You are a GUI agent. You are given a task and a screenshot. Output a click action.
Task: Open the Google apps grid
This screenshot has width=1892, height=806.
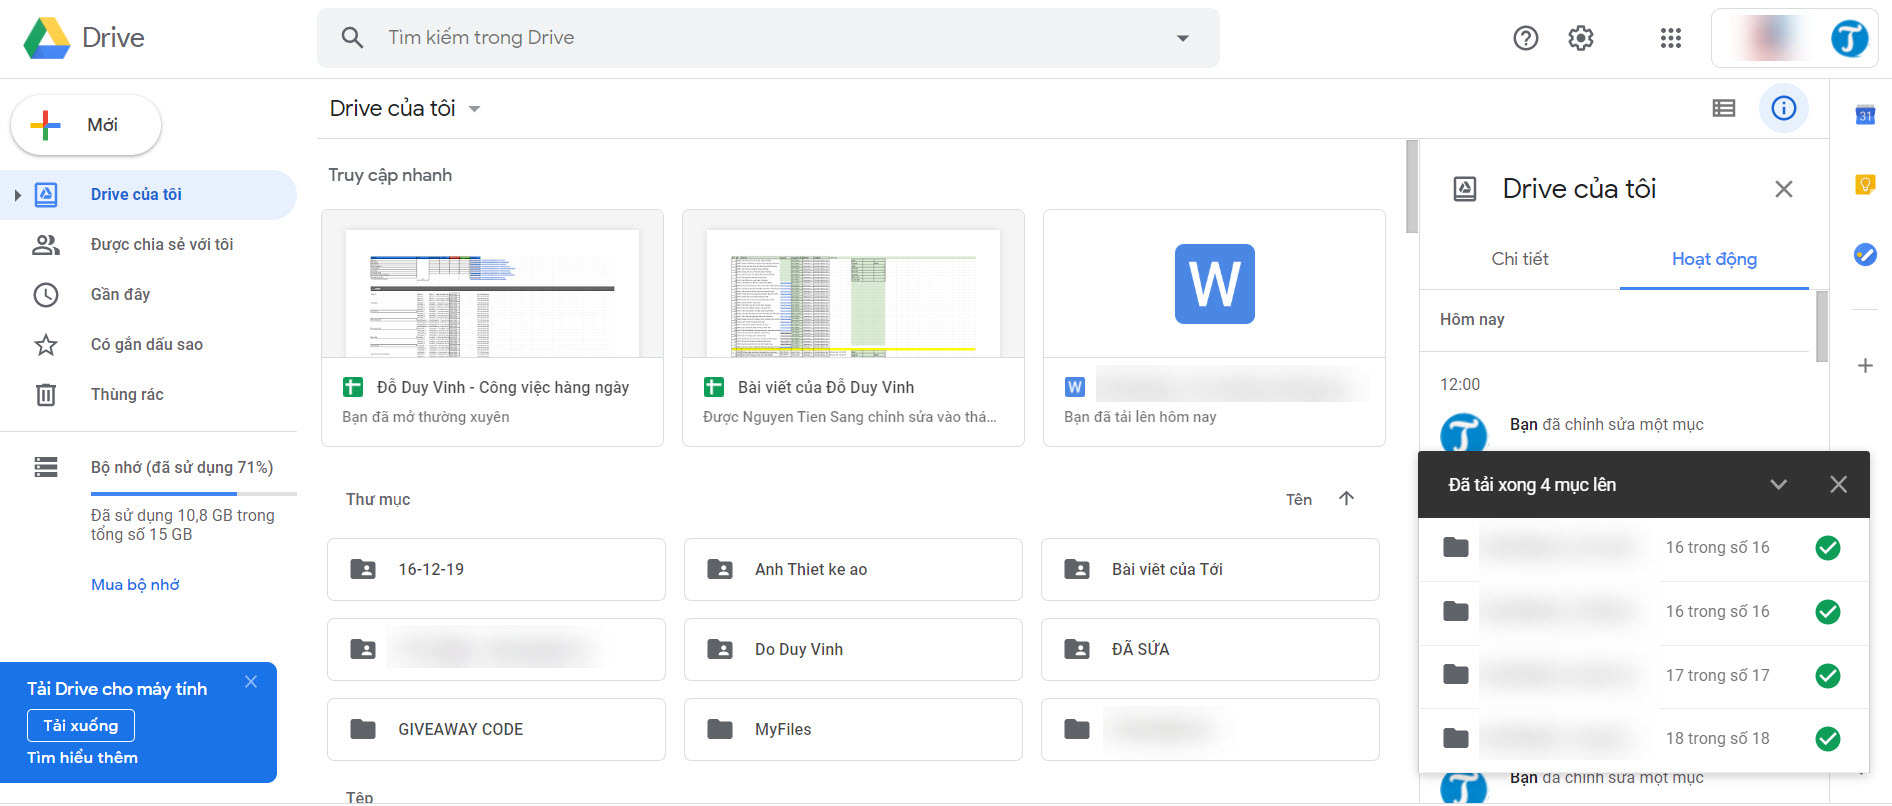[1670, 38]
